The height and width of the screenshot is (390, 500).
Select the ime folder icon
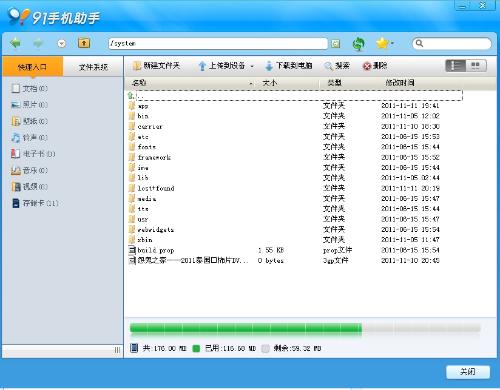[132, 167]
